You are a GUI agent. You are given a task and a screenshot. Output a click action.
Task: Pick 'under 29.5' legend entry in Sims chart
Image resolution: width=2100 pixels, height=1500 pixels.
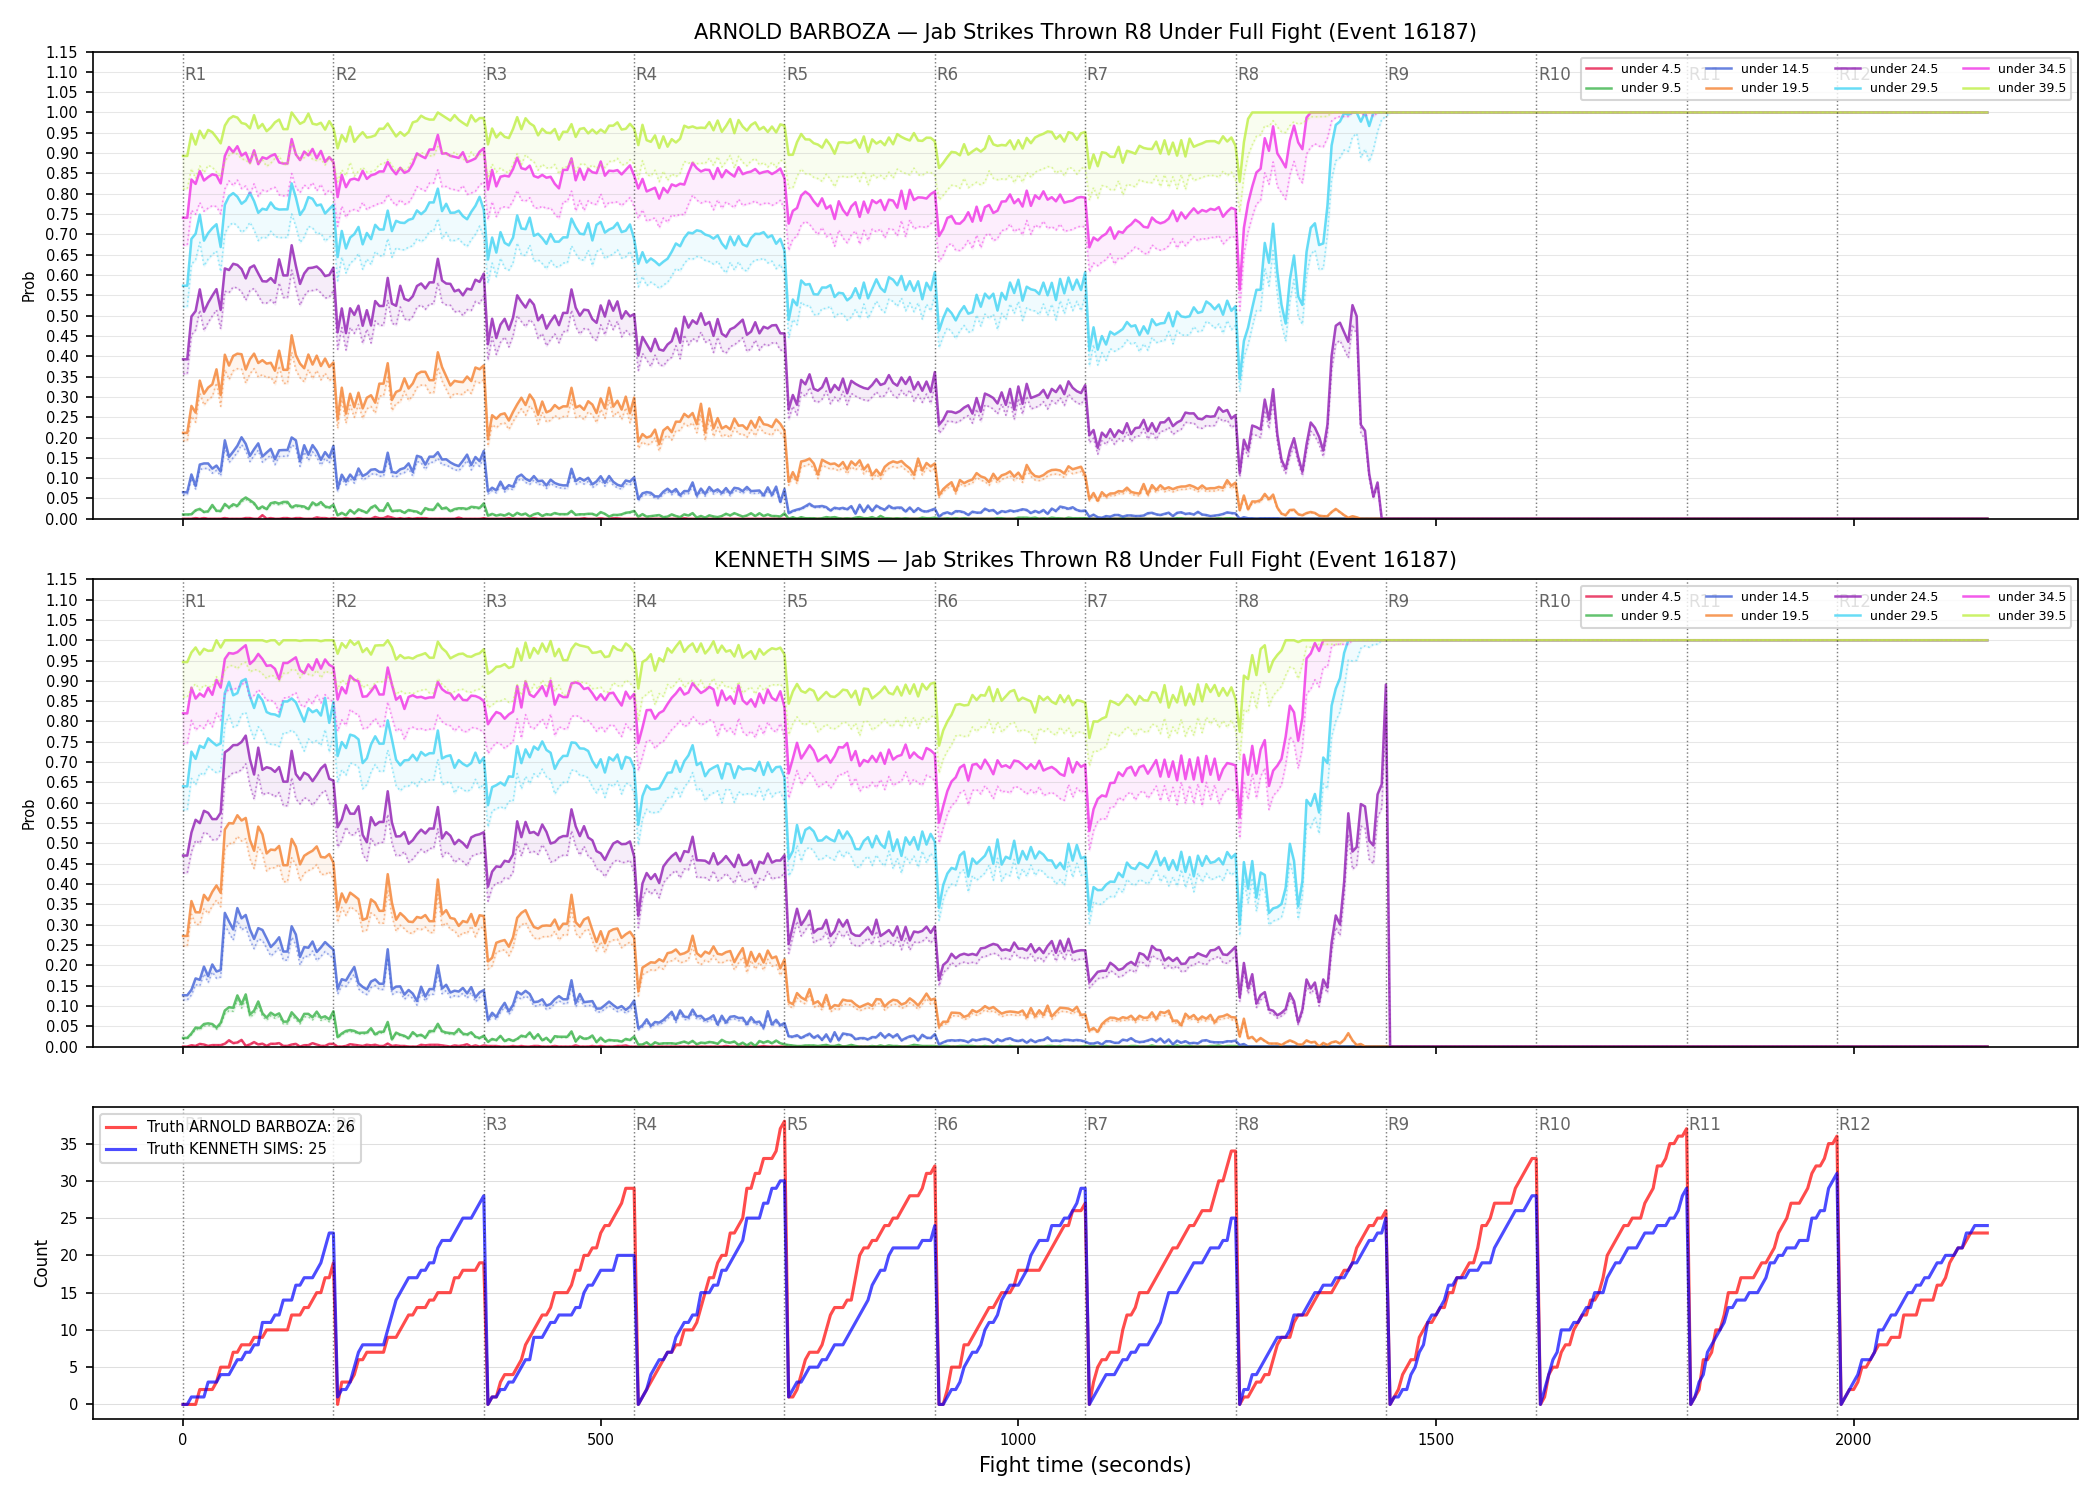[x=1887, y=616]
